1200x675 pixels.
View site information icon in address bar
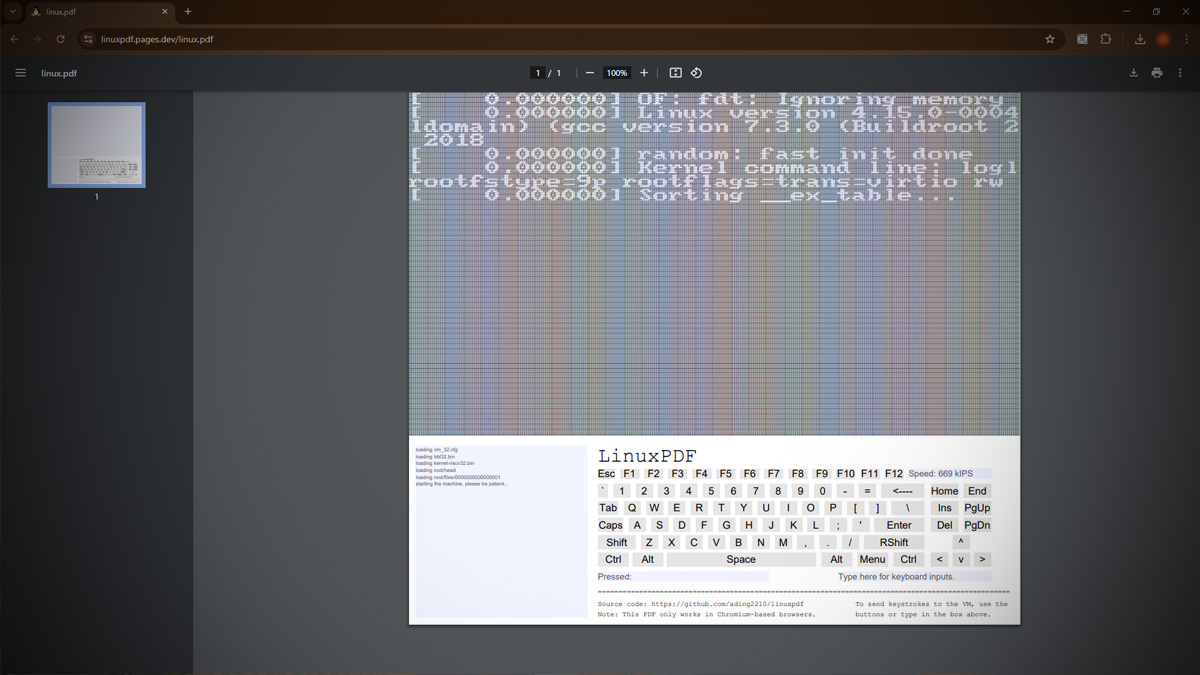88,39
